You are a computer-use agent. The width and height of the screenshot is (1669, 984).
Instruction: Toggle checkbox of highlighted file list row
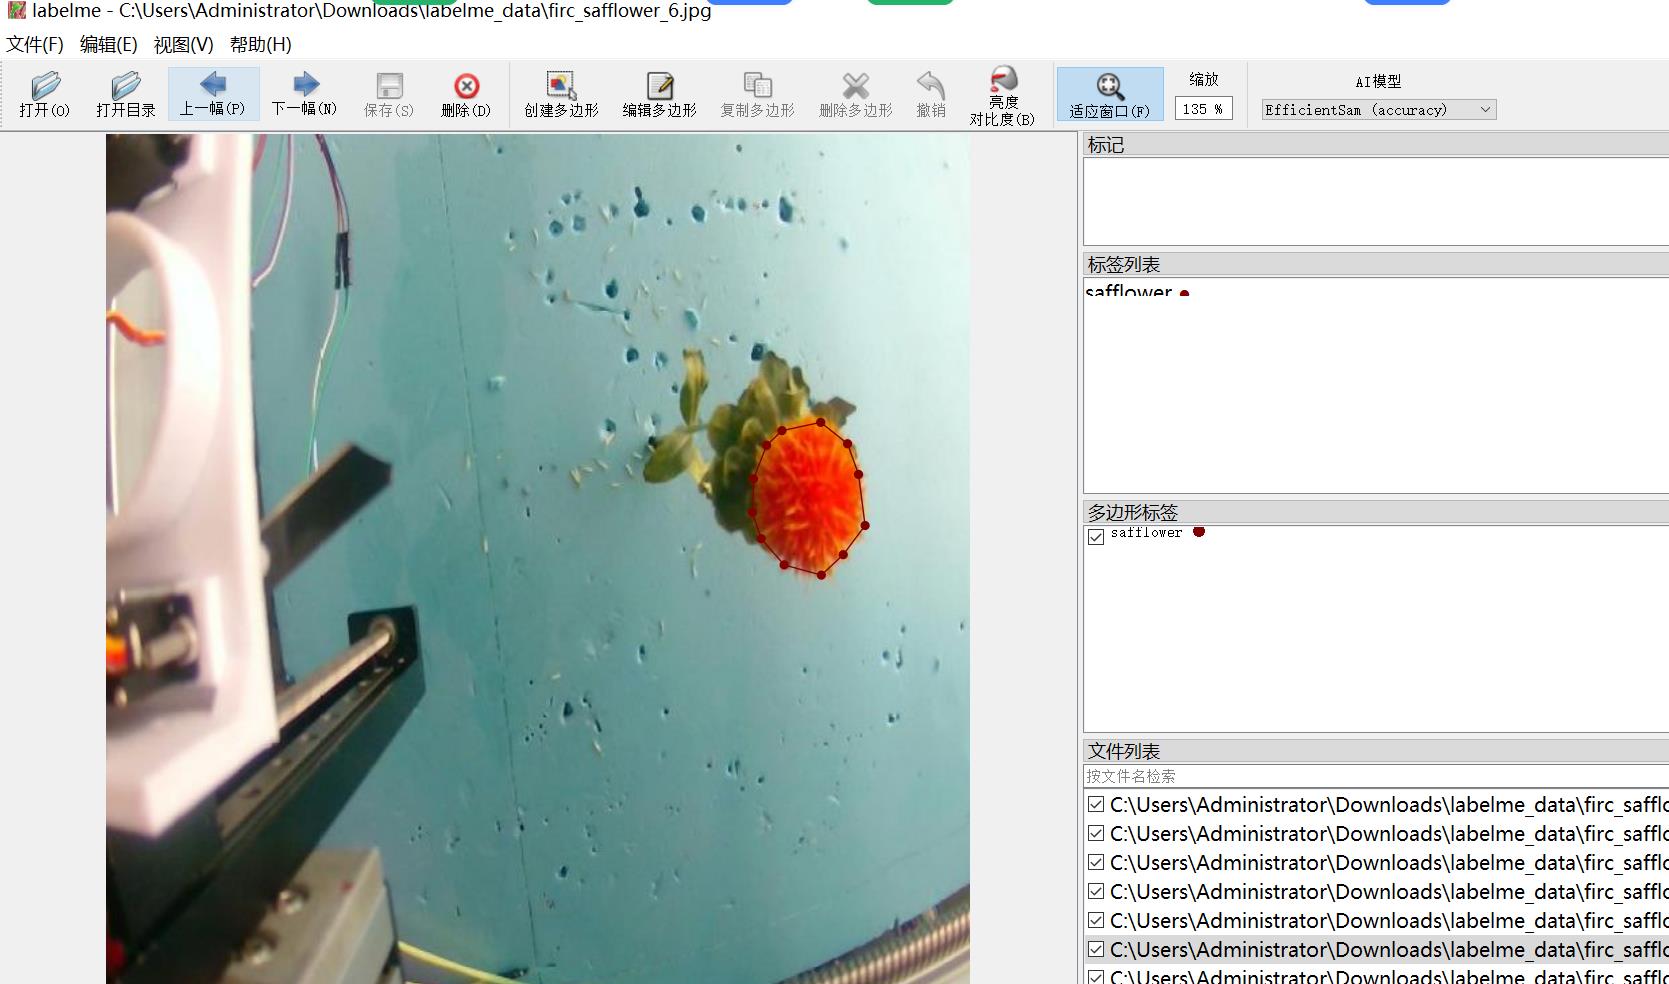click(x=1096, y=949)
